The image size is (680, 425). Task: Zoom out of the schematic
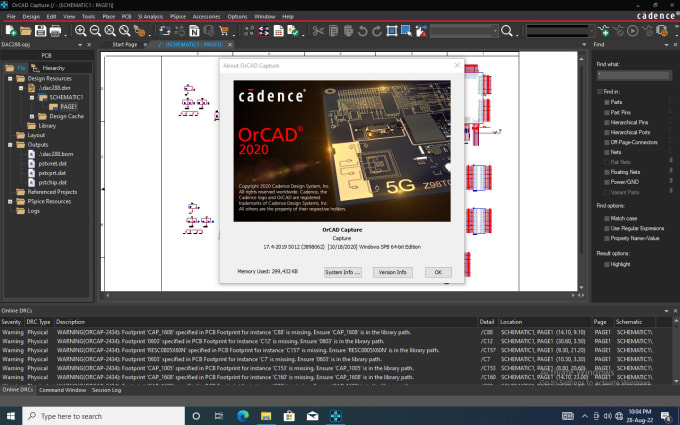tap(95, 31)
